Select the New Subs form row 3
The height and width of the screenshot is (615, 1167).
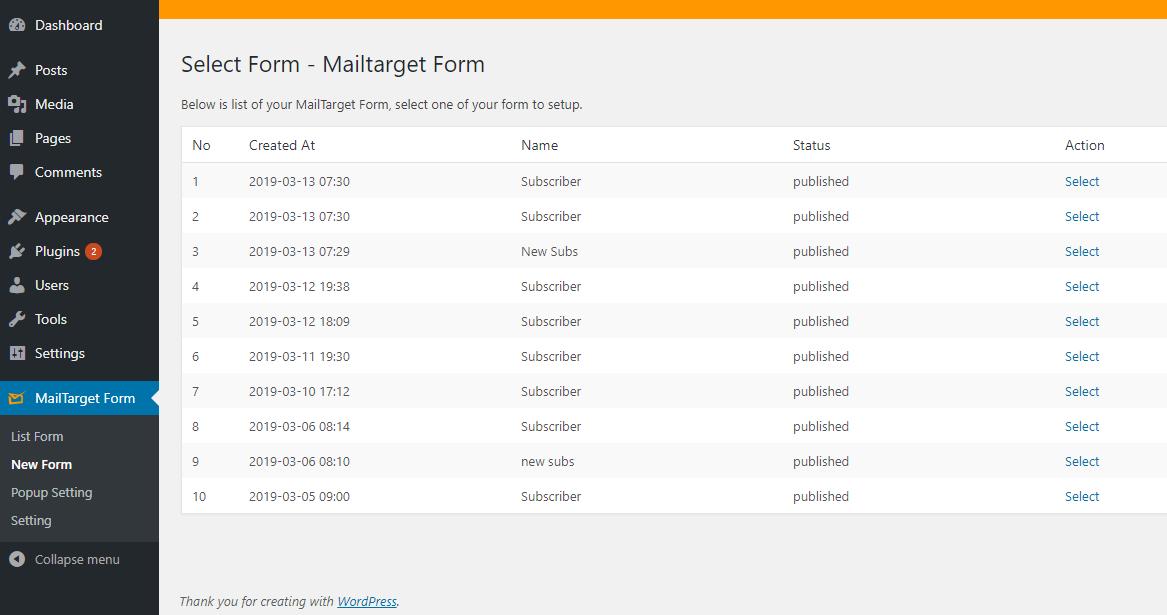[1081, 252]
